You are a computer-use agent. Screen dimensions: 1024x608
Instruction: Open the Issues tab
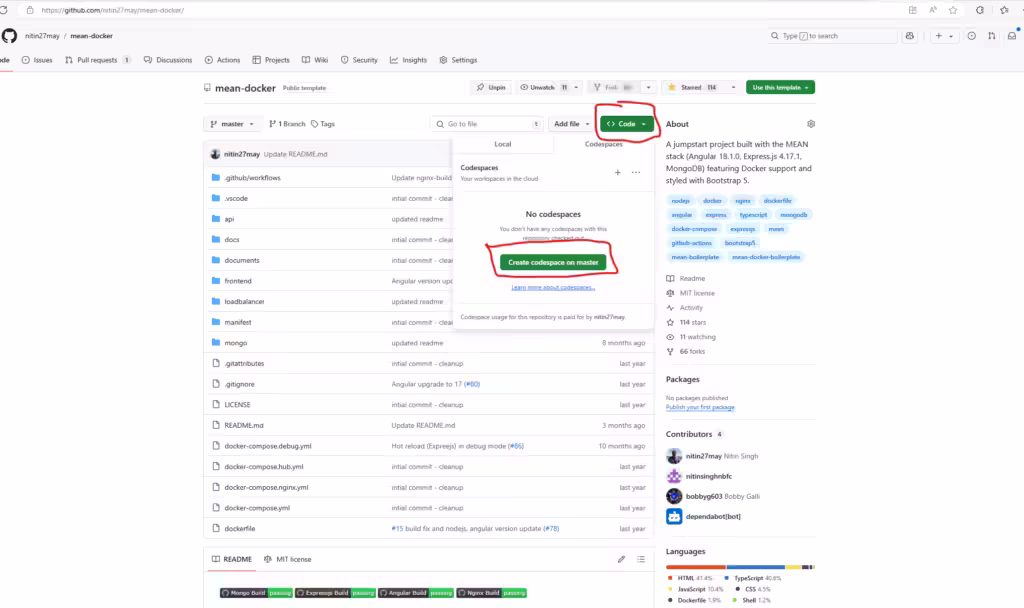(x=37, y=60)
